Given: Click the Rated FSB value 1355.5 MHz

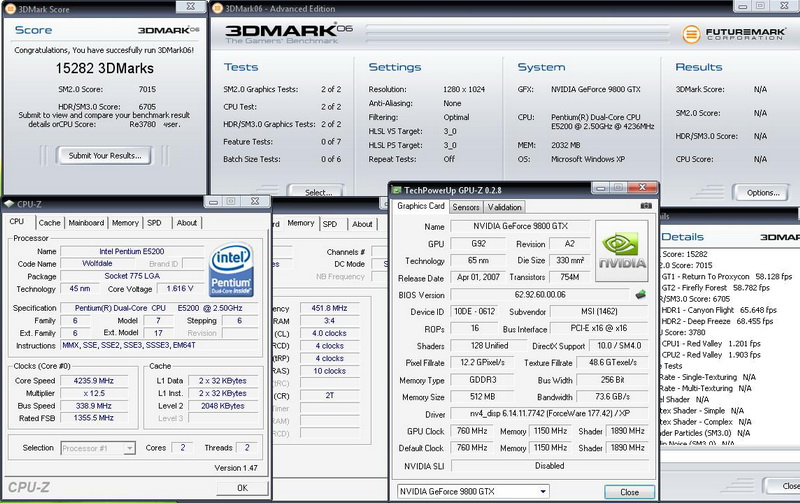Looking at the screenshot, I should (x=94, y=418).
